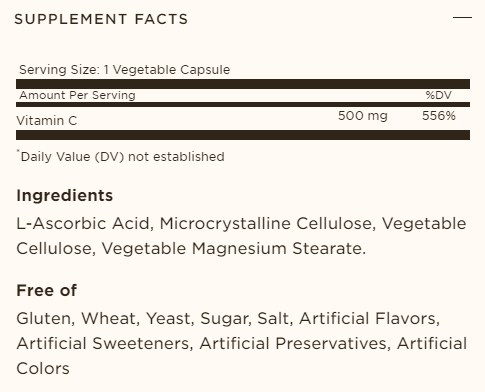
Task: Click the SUPPLEMENT FACTS heading
Action: pyautogui.click(x=101, y=19)
